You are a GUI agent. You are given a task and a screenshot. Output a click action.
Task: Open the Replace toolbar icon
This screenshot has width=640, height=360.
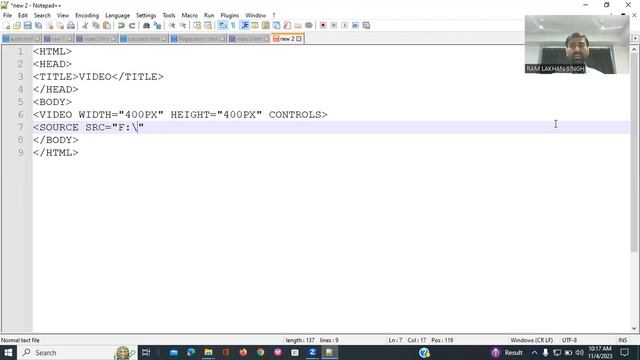157,25
